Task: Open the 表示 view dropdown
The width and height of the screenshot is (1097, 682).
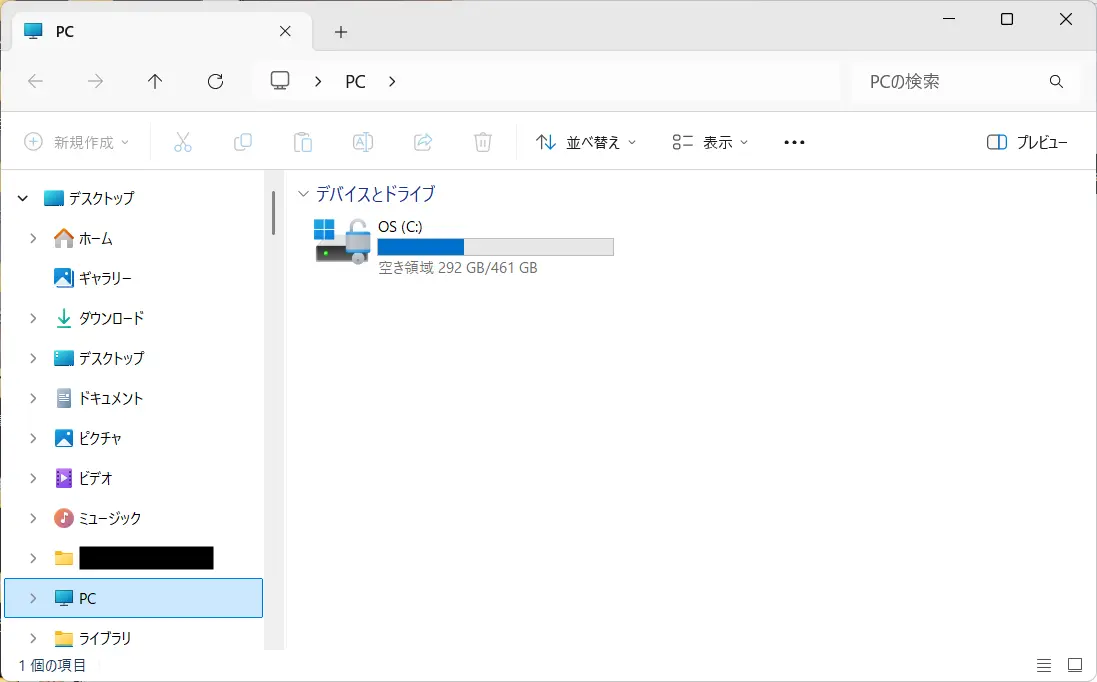Action: click(710, 142)
